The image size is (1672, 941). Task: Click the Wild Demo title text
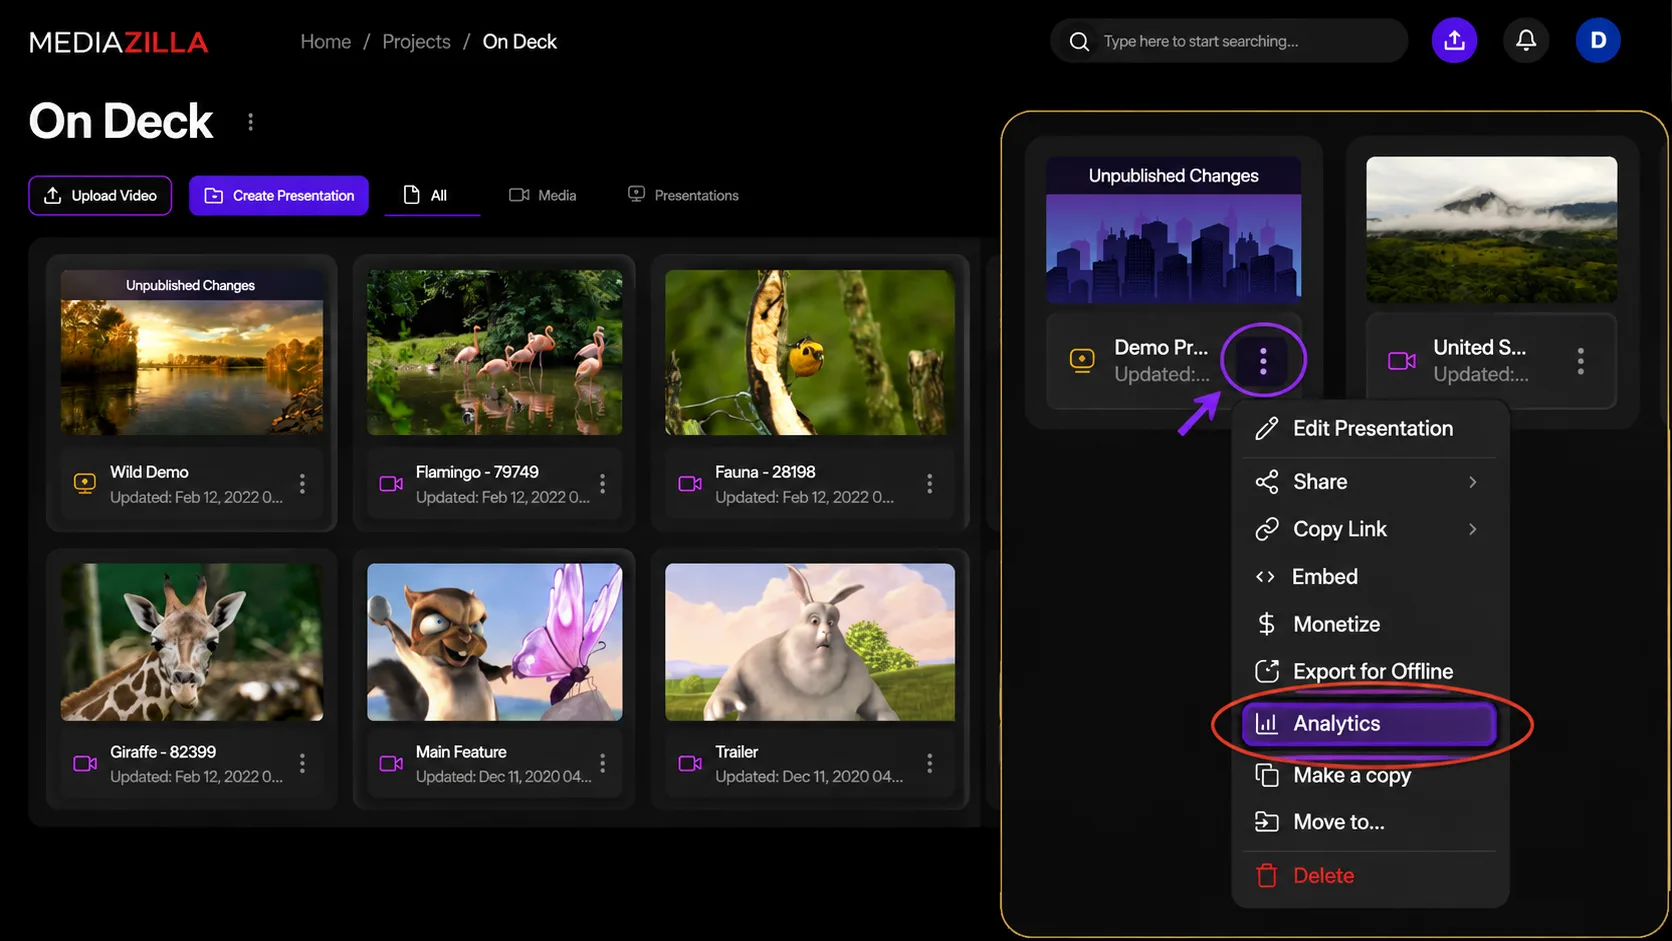coord(149,472)
